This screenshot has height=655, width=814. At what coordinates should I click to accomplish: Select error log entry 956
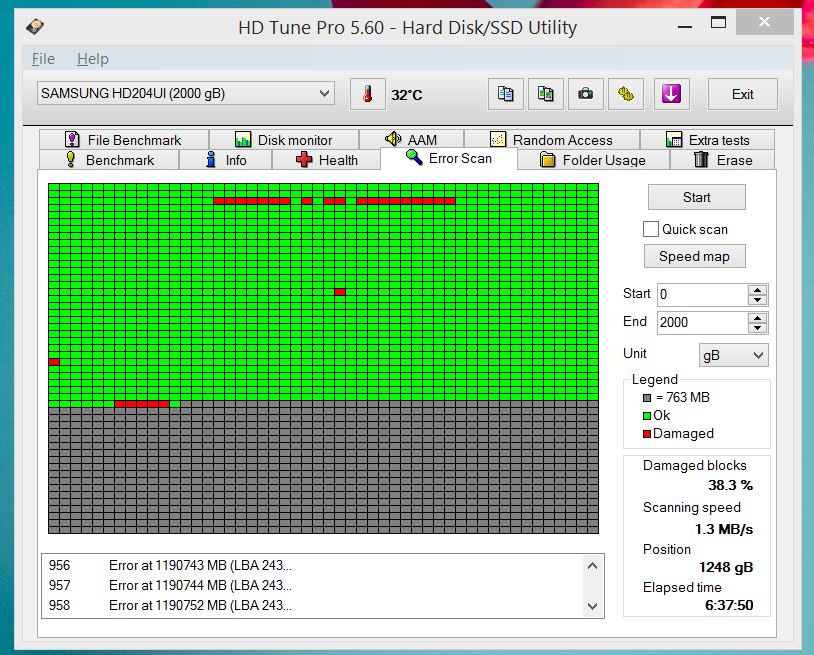pos(313,565)
